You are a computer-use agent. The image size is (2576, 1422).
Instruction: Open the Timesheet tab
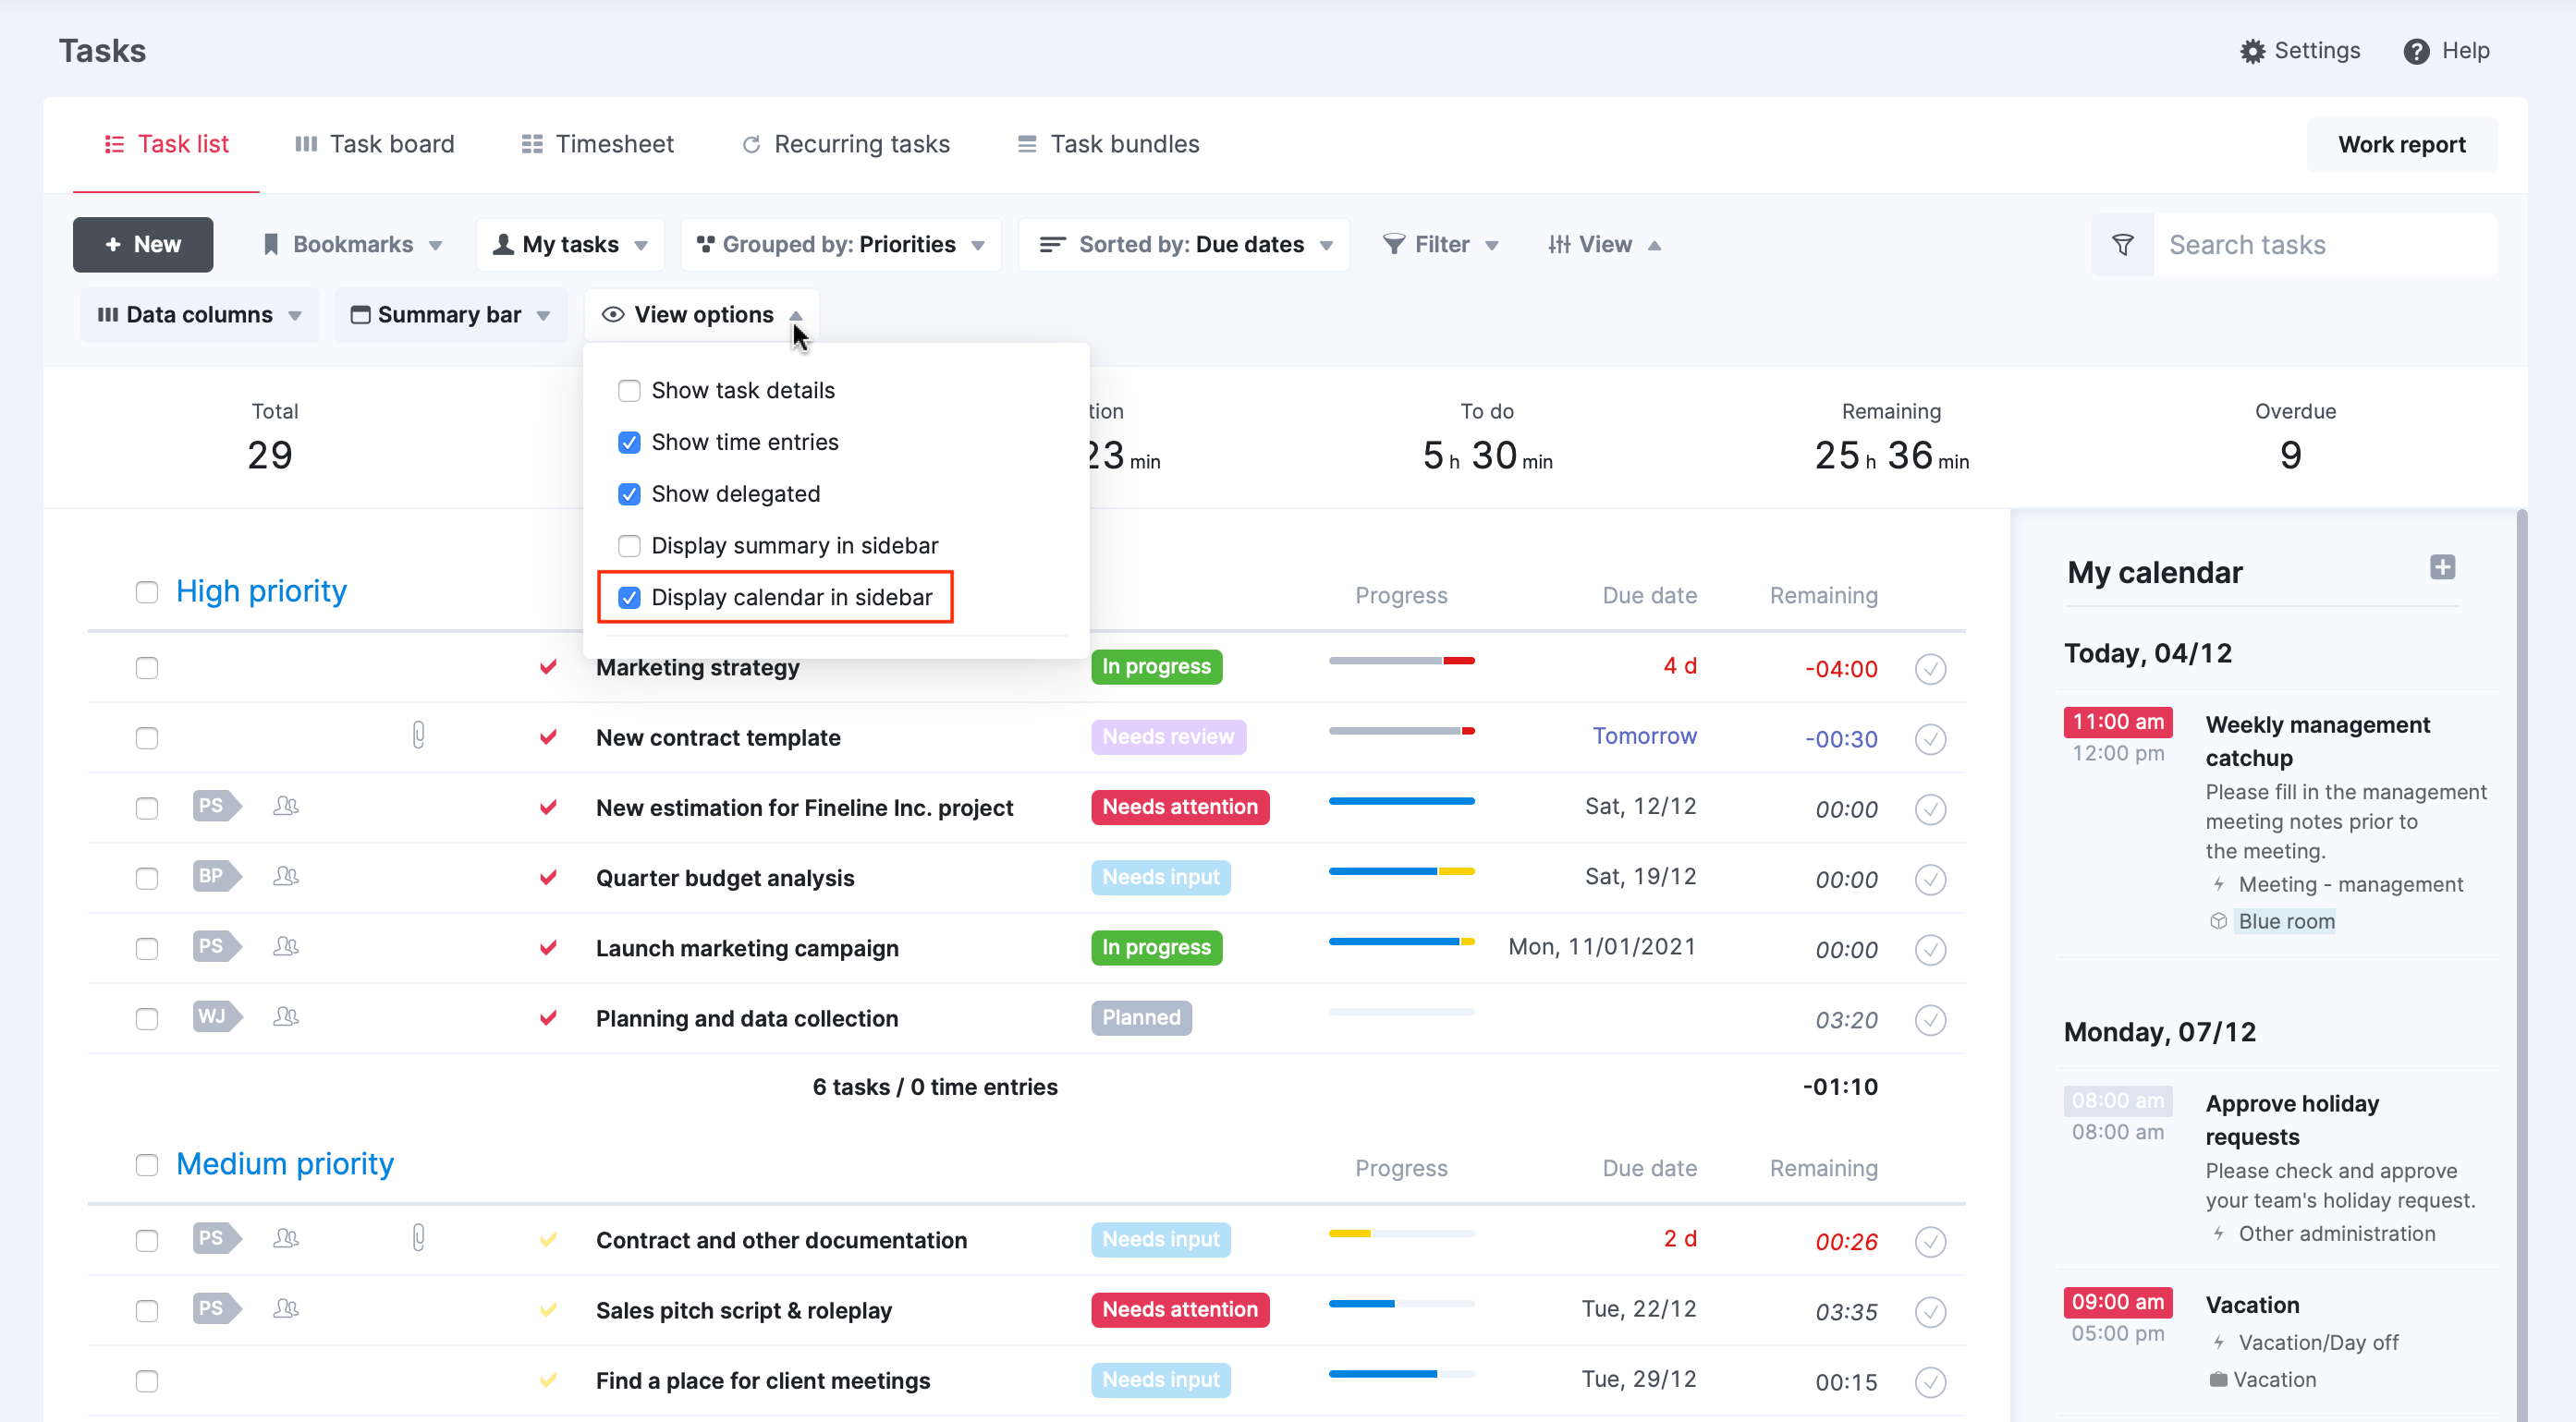(x=598, y=145)
